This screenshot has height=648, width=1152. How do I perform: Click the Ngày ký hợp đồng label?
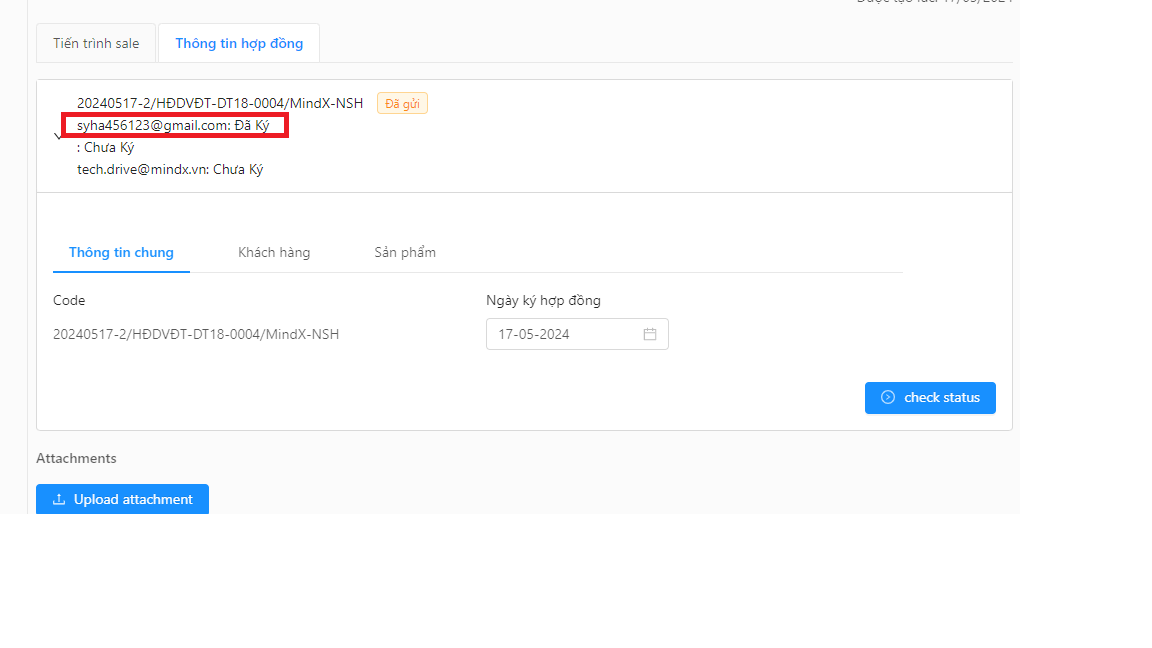click(x=543, y=300)
